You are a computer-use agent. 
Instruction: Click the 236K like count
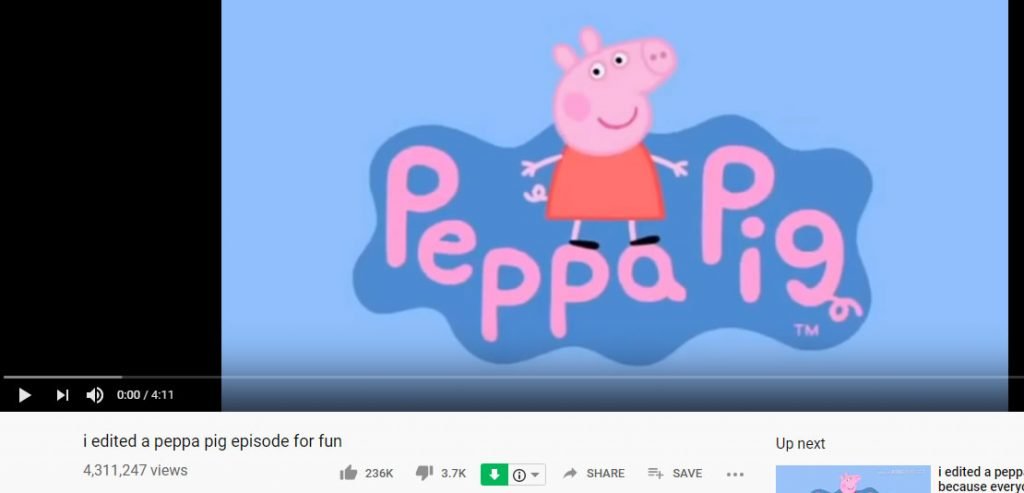point(379,473)
